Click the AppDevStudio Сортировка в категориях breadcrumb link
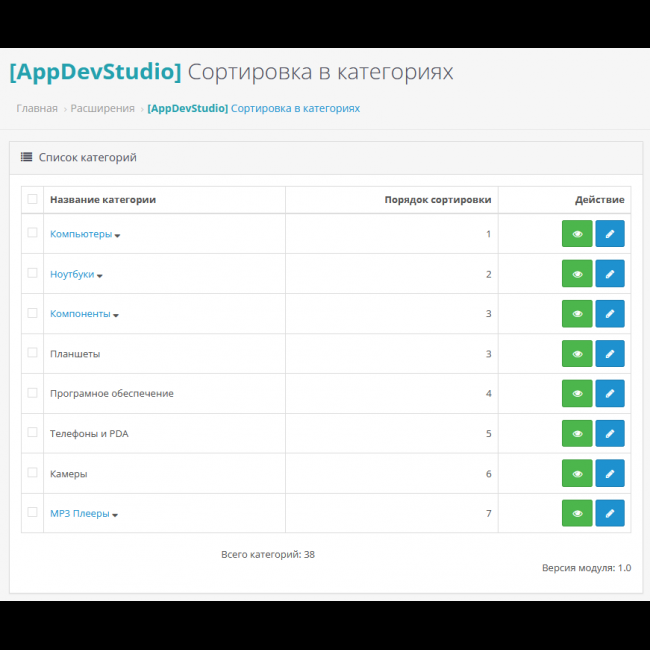The image size is (650, 650). pos(254,108)
